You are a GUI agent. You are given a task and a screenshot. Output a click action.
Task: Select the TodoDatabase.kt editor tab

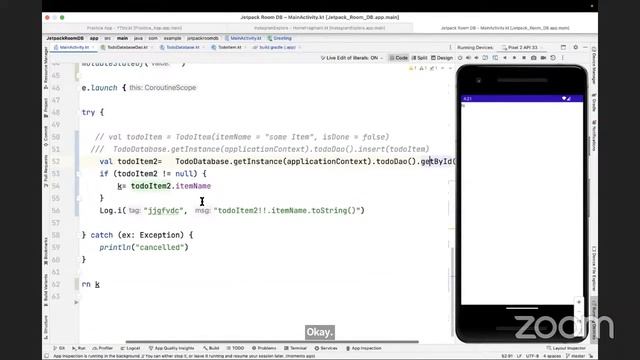coord(182,47)
